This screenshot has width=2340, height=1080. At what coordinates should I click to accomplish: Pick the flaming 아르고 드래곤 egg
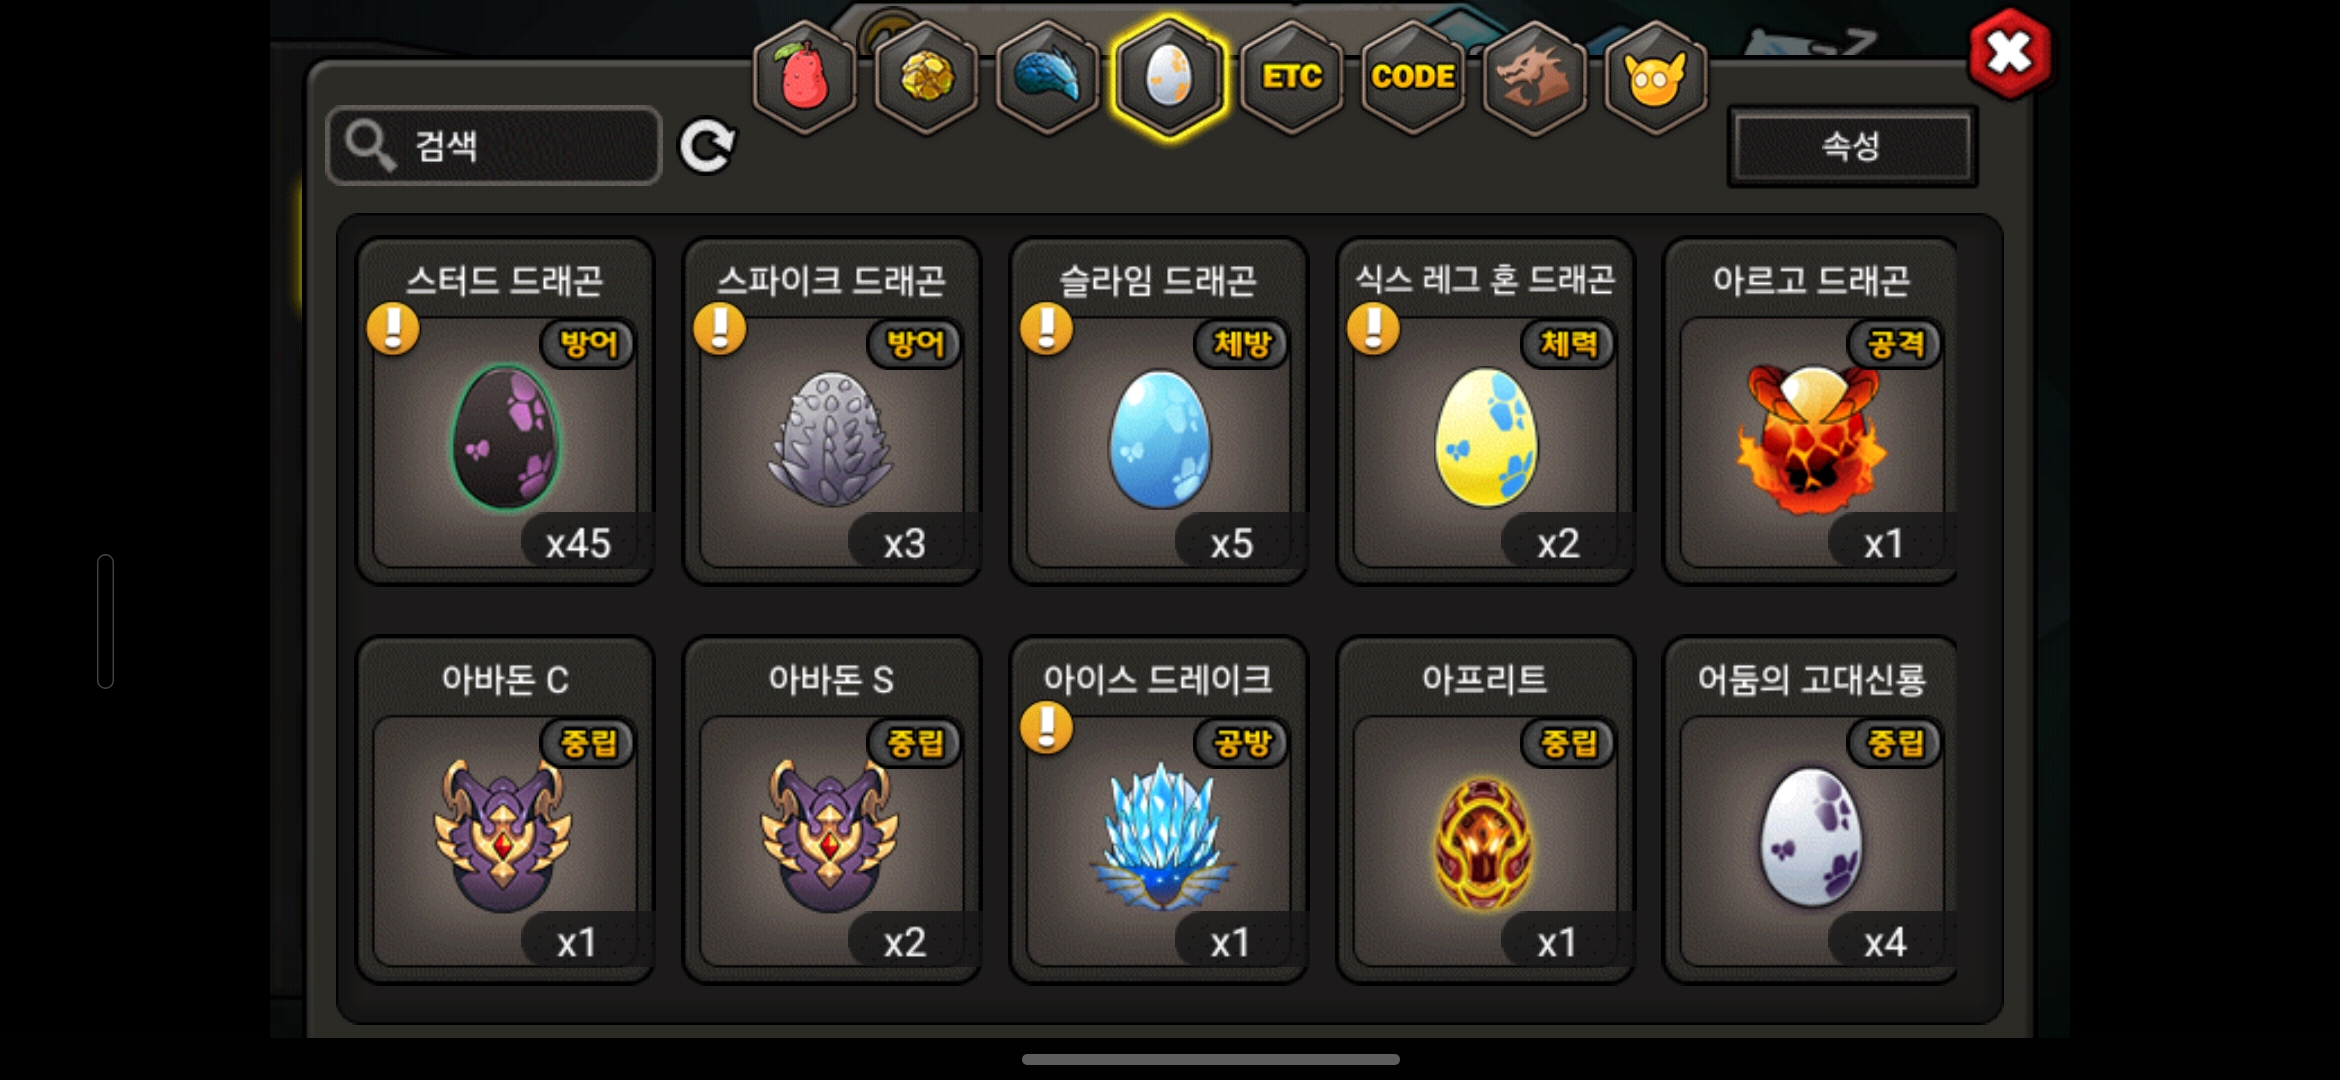tap(1811, 411)
